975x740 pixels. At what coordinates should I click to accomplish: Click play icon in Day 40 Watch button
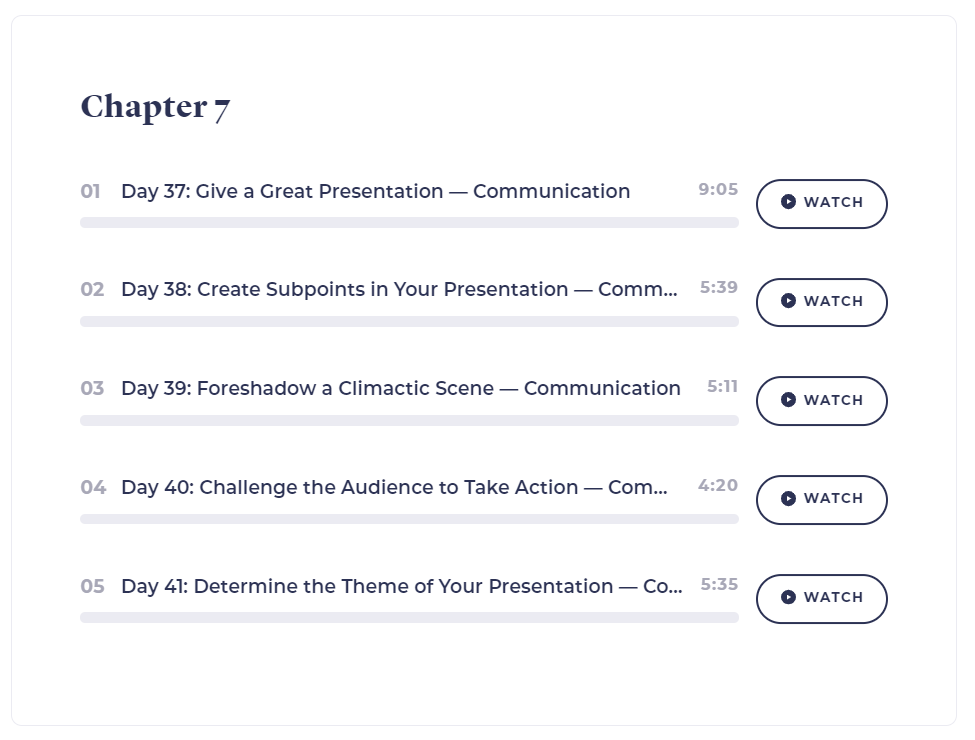tap(788, 498)
